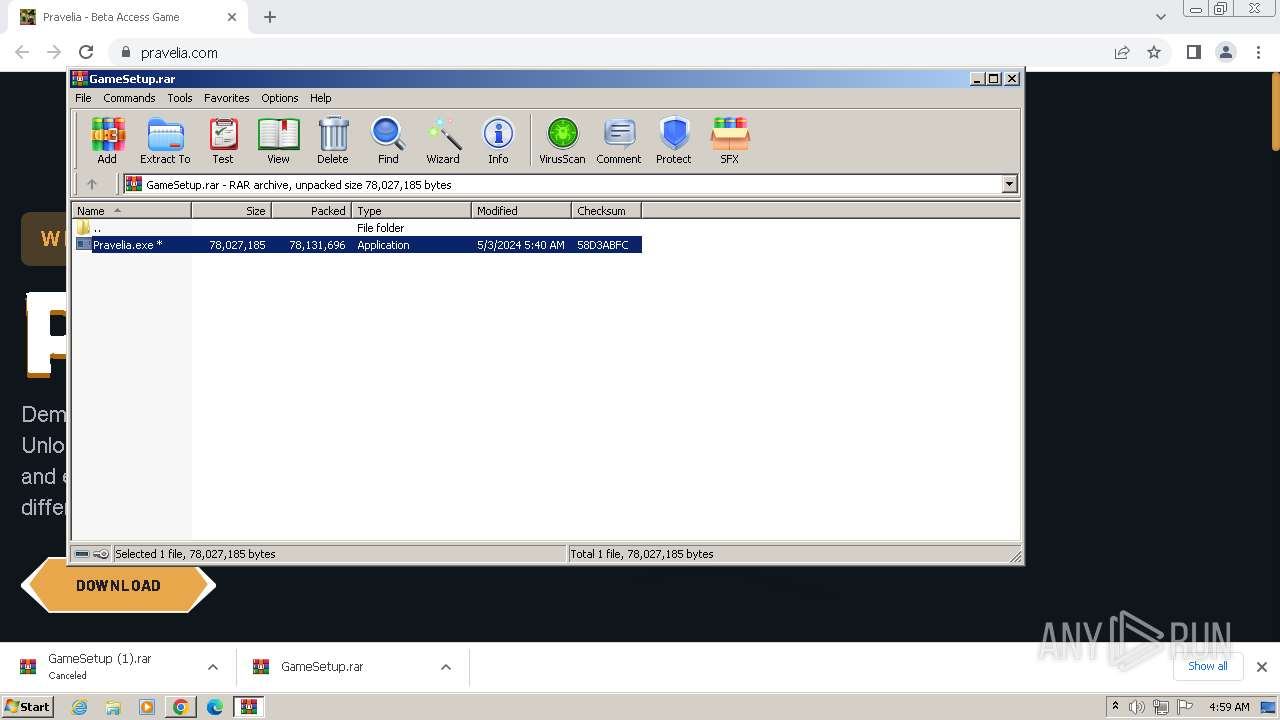The height and width of the screenshot is (720, 1280).
Task: Open the Tools menu
Action: pyautogui.click(x=180, y=98)
